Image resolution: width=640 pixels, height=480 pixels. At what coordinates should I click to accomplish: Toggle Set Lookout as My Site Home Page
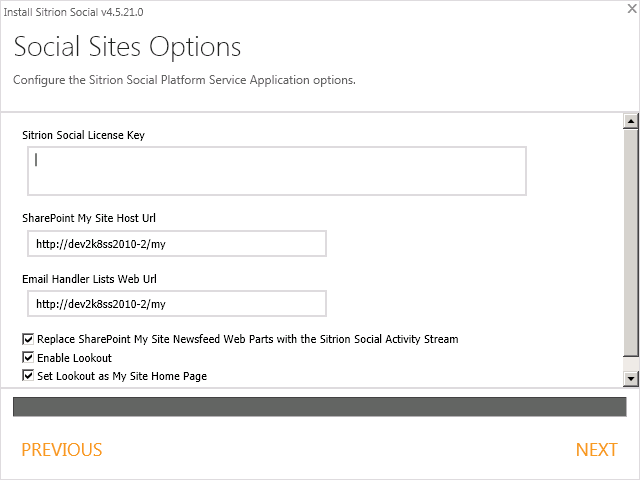click(28, 376)
